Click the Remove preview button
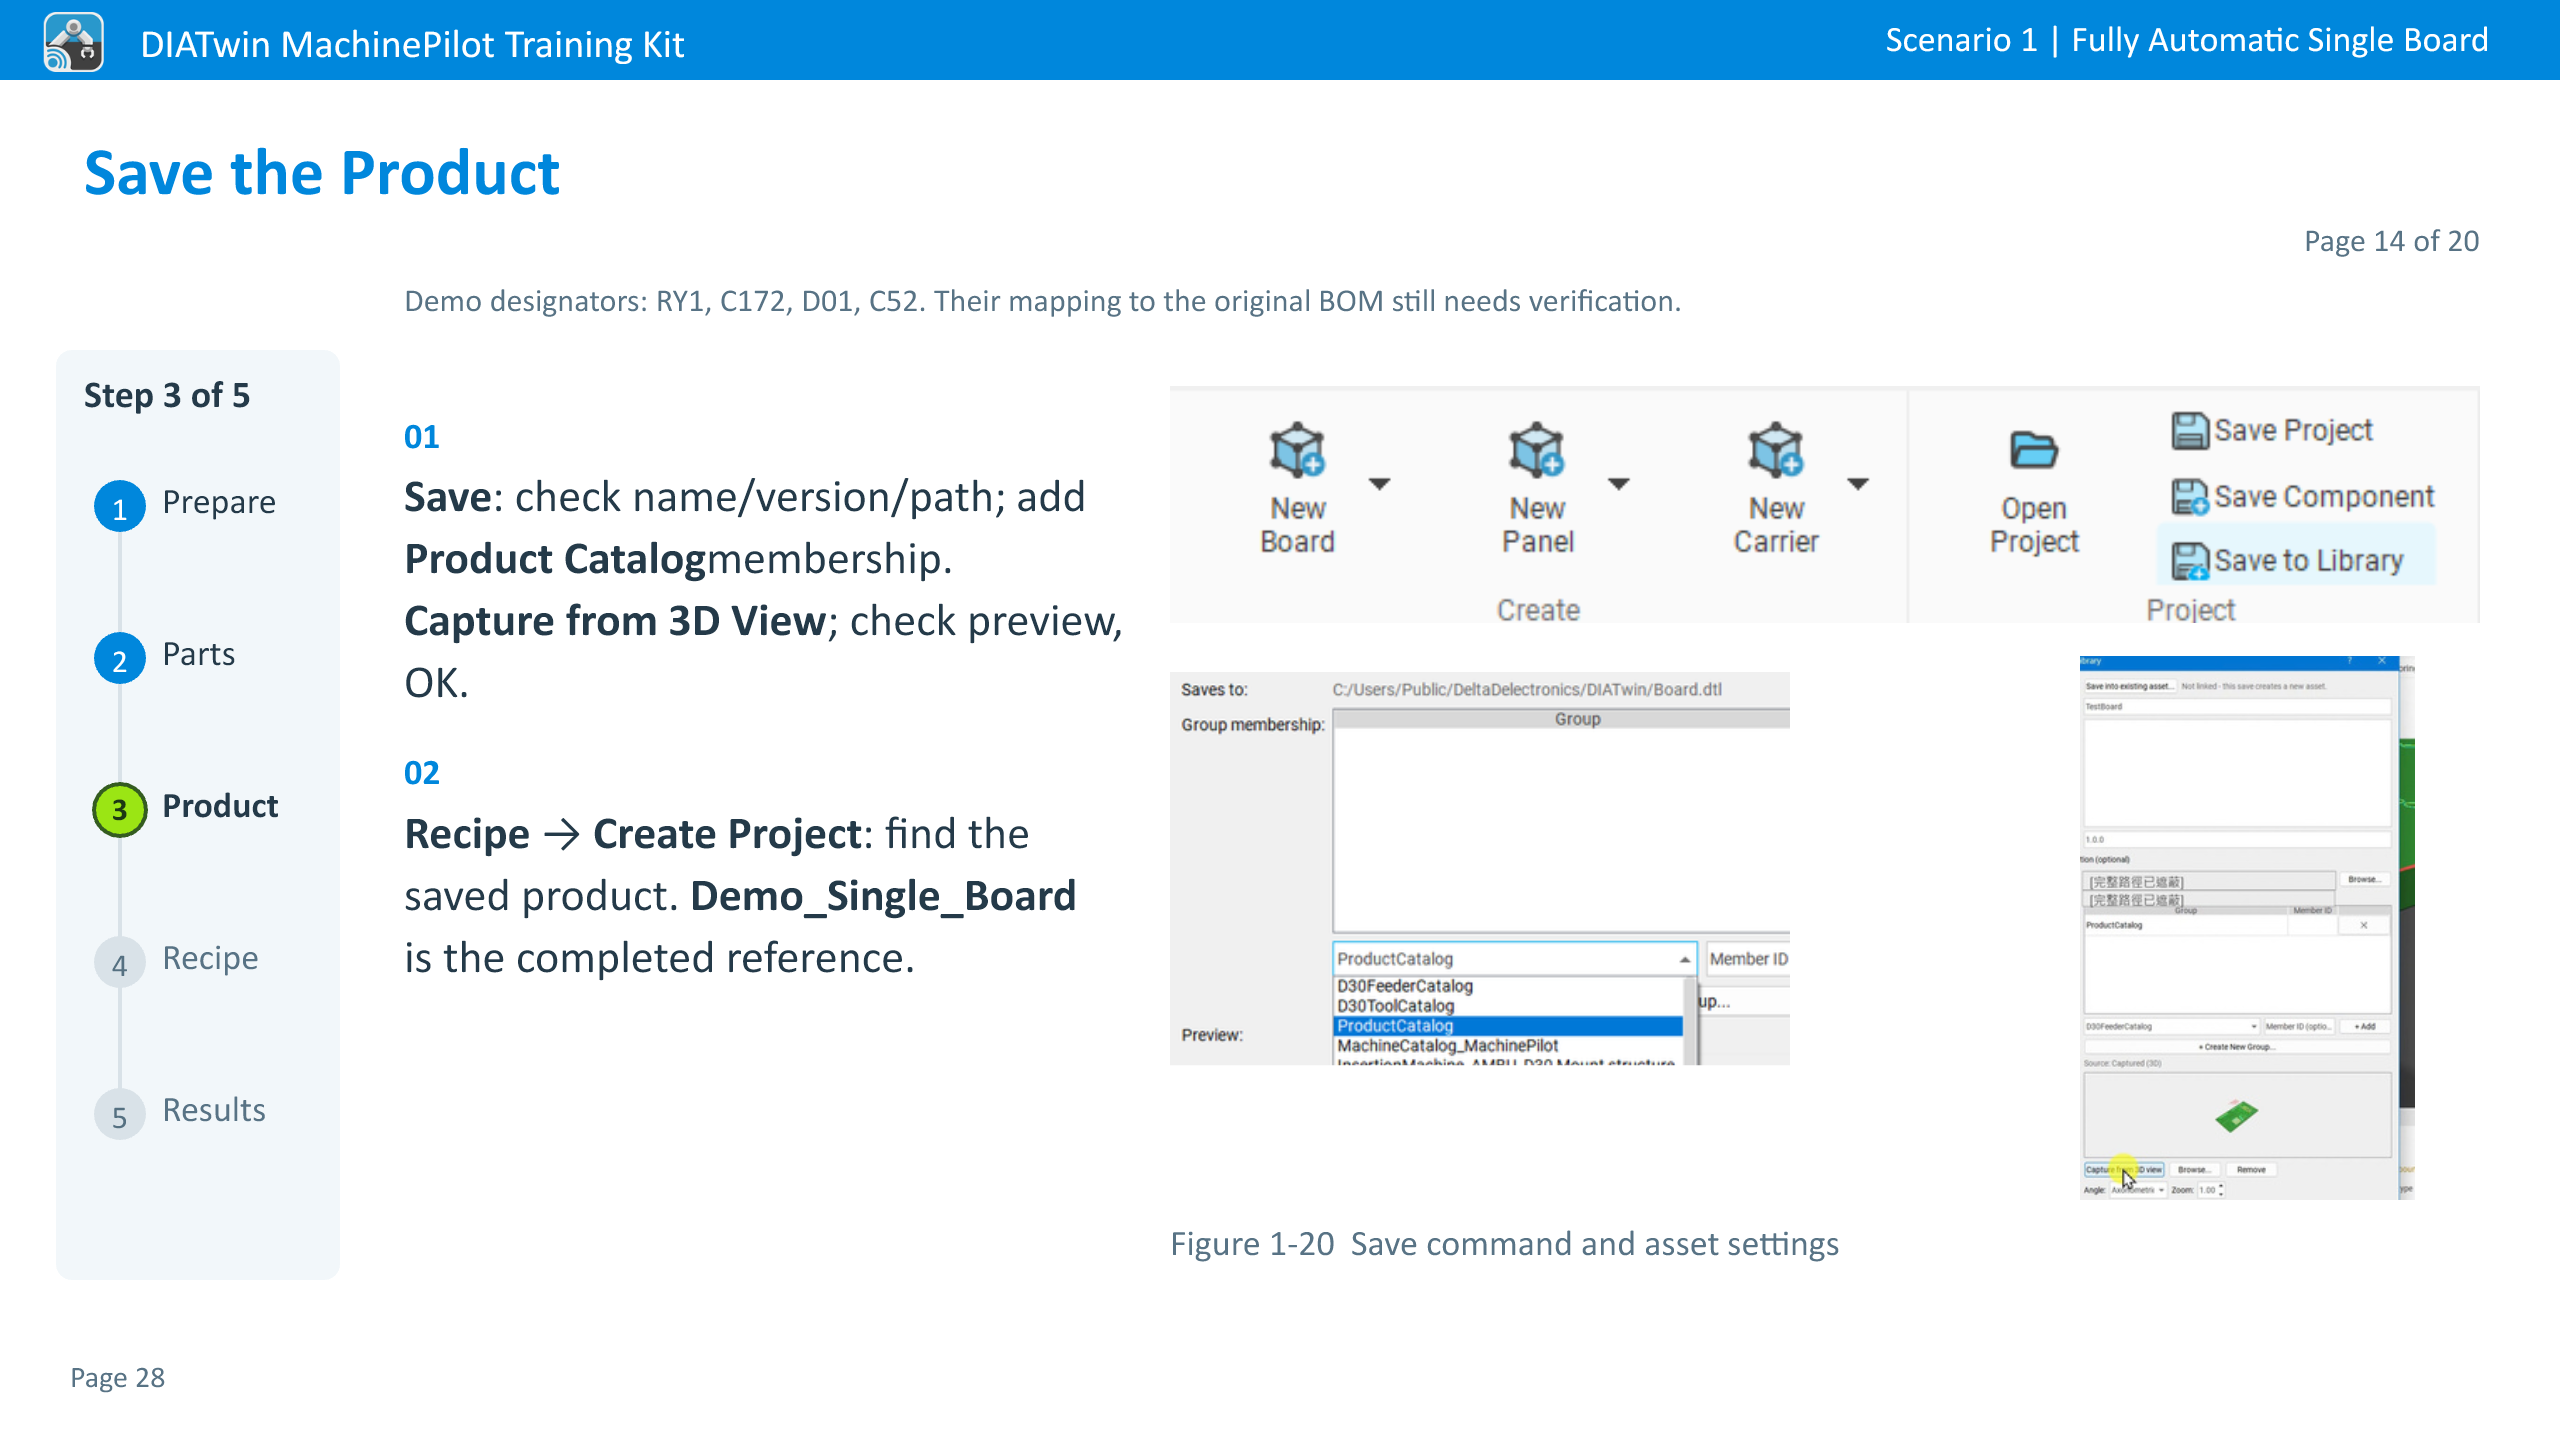 click(x=2251, y=1170)
